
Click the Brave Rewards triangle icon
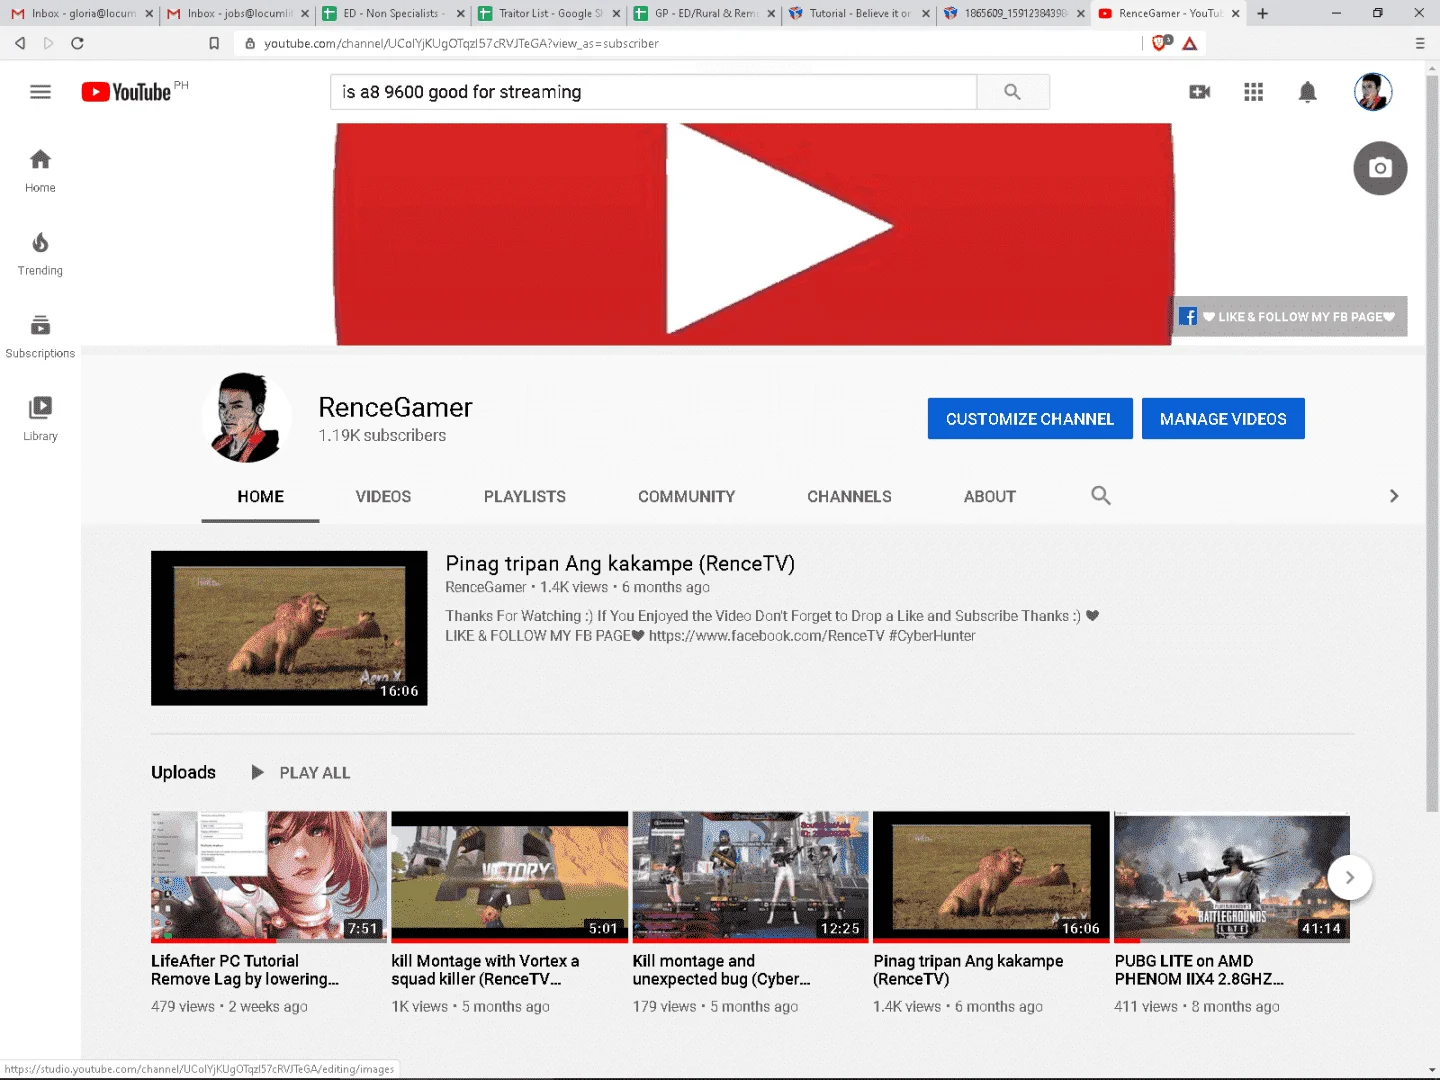pyautogui.click(x=1190, y=43)
